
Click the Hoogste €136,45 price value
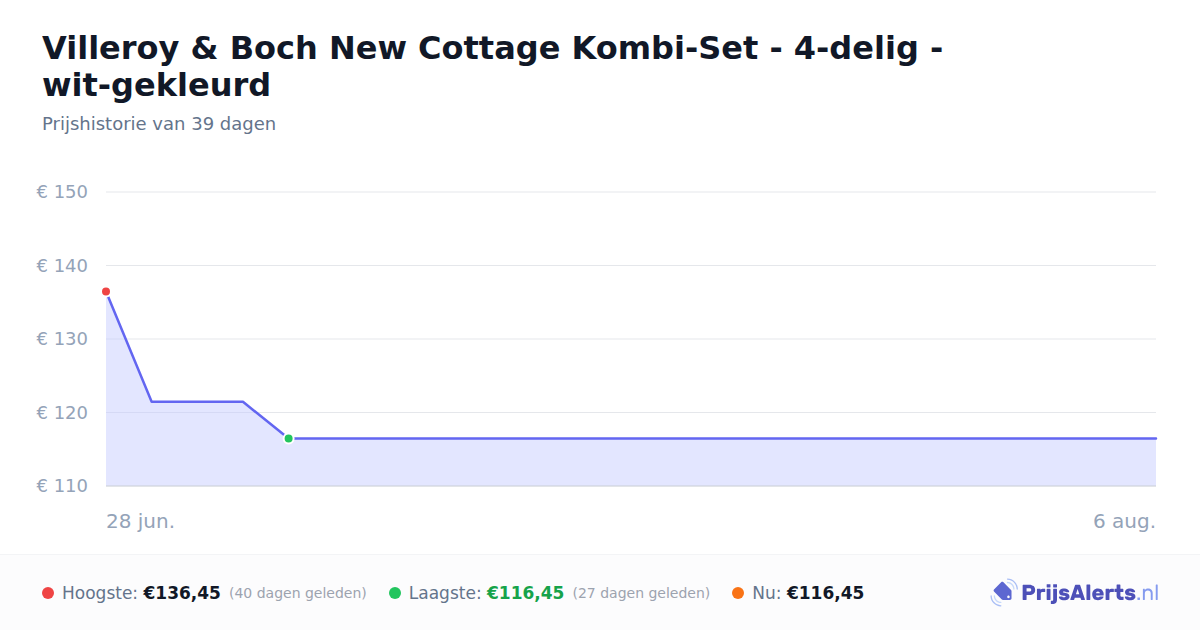(182, 593)
